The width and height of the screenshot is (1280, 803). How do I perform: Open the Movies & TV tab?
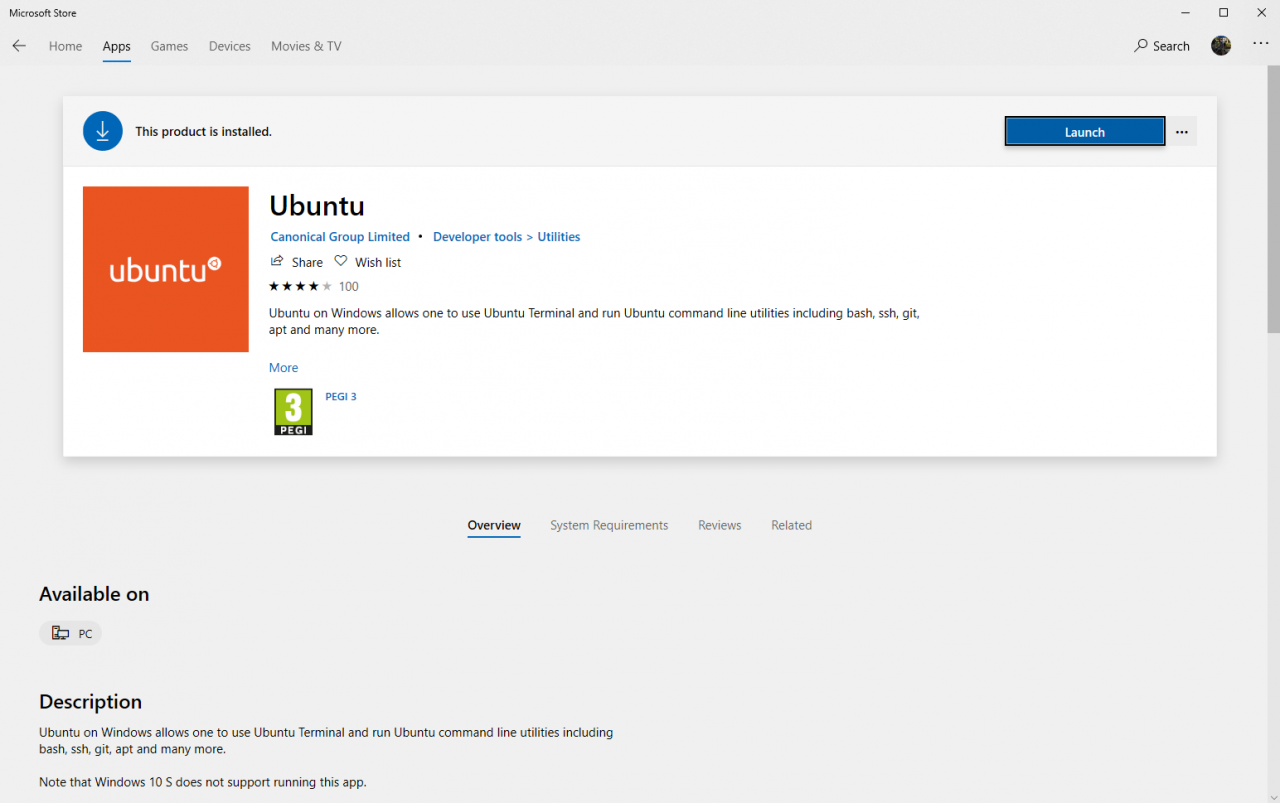(x=306, y=46)
